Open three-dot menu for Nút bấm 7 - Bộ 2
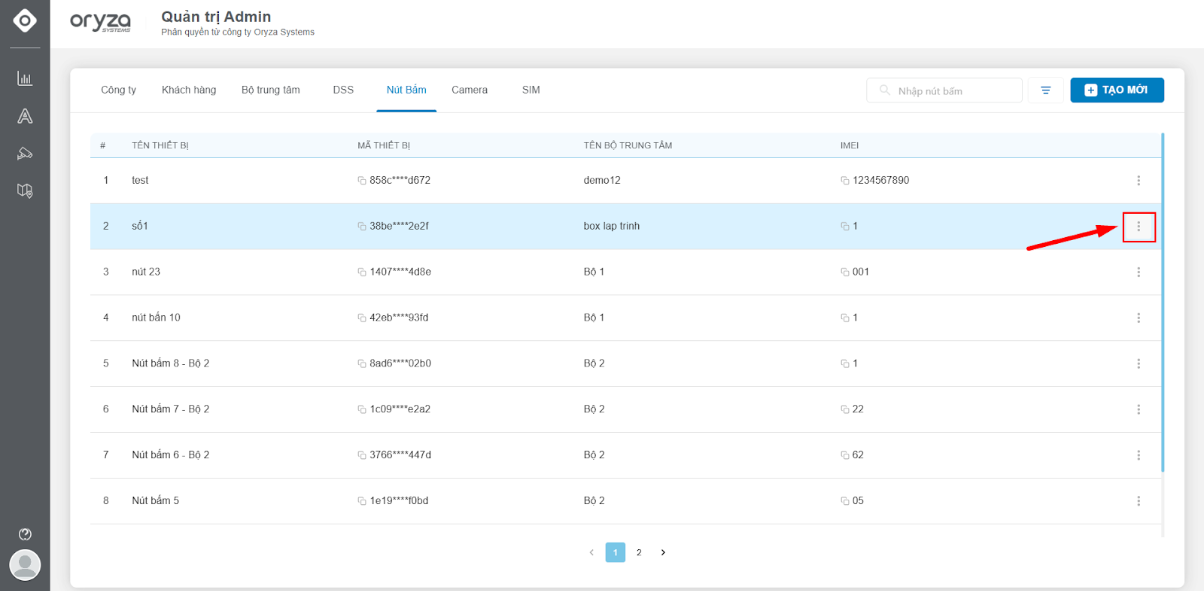This screenshot has height=591, width=1204. pyautogui.click(x=1138, y=409)
